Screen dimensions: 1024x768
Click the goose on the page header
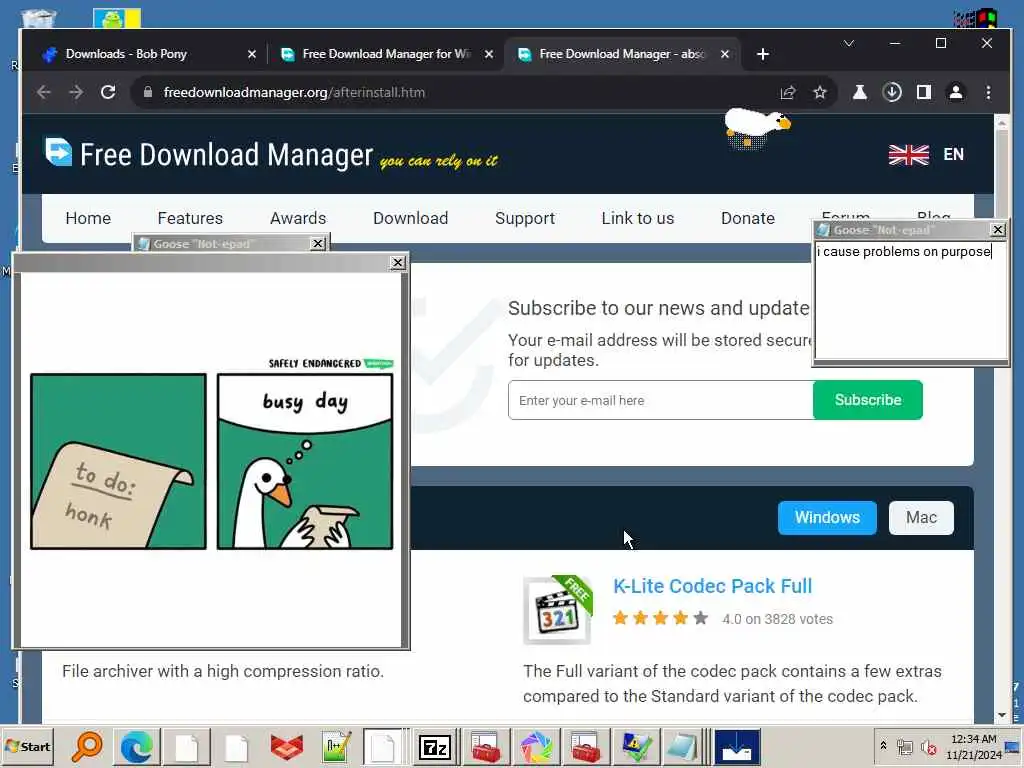point(756,127)
